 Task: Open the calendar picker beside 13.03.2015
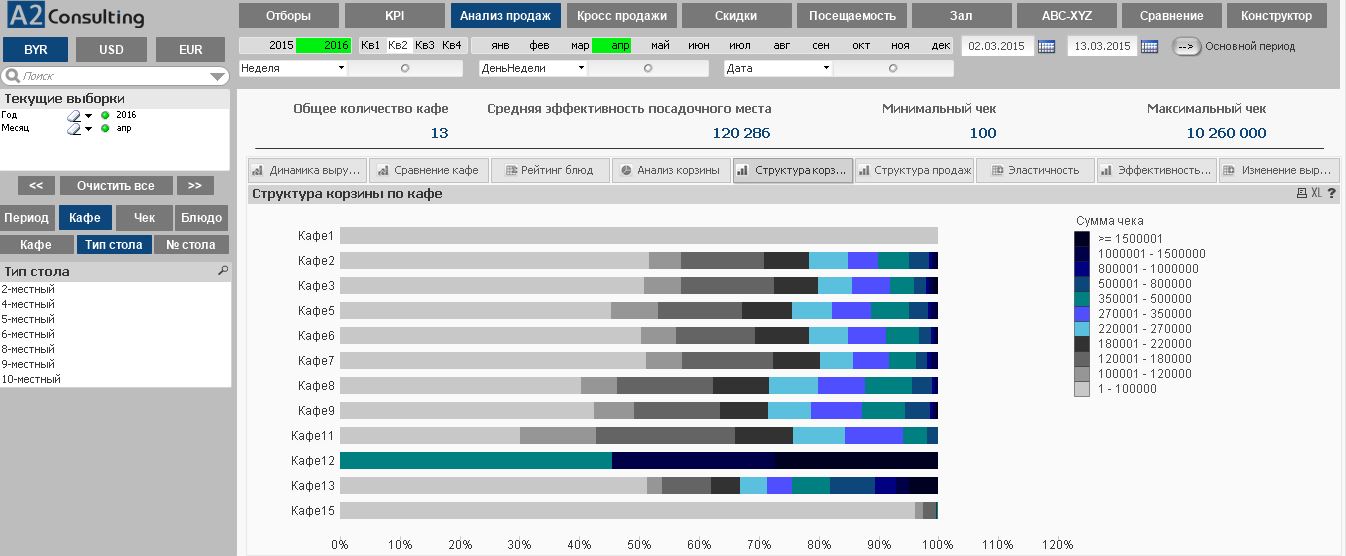tap(1149, 46)
